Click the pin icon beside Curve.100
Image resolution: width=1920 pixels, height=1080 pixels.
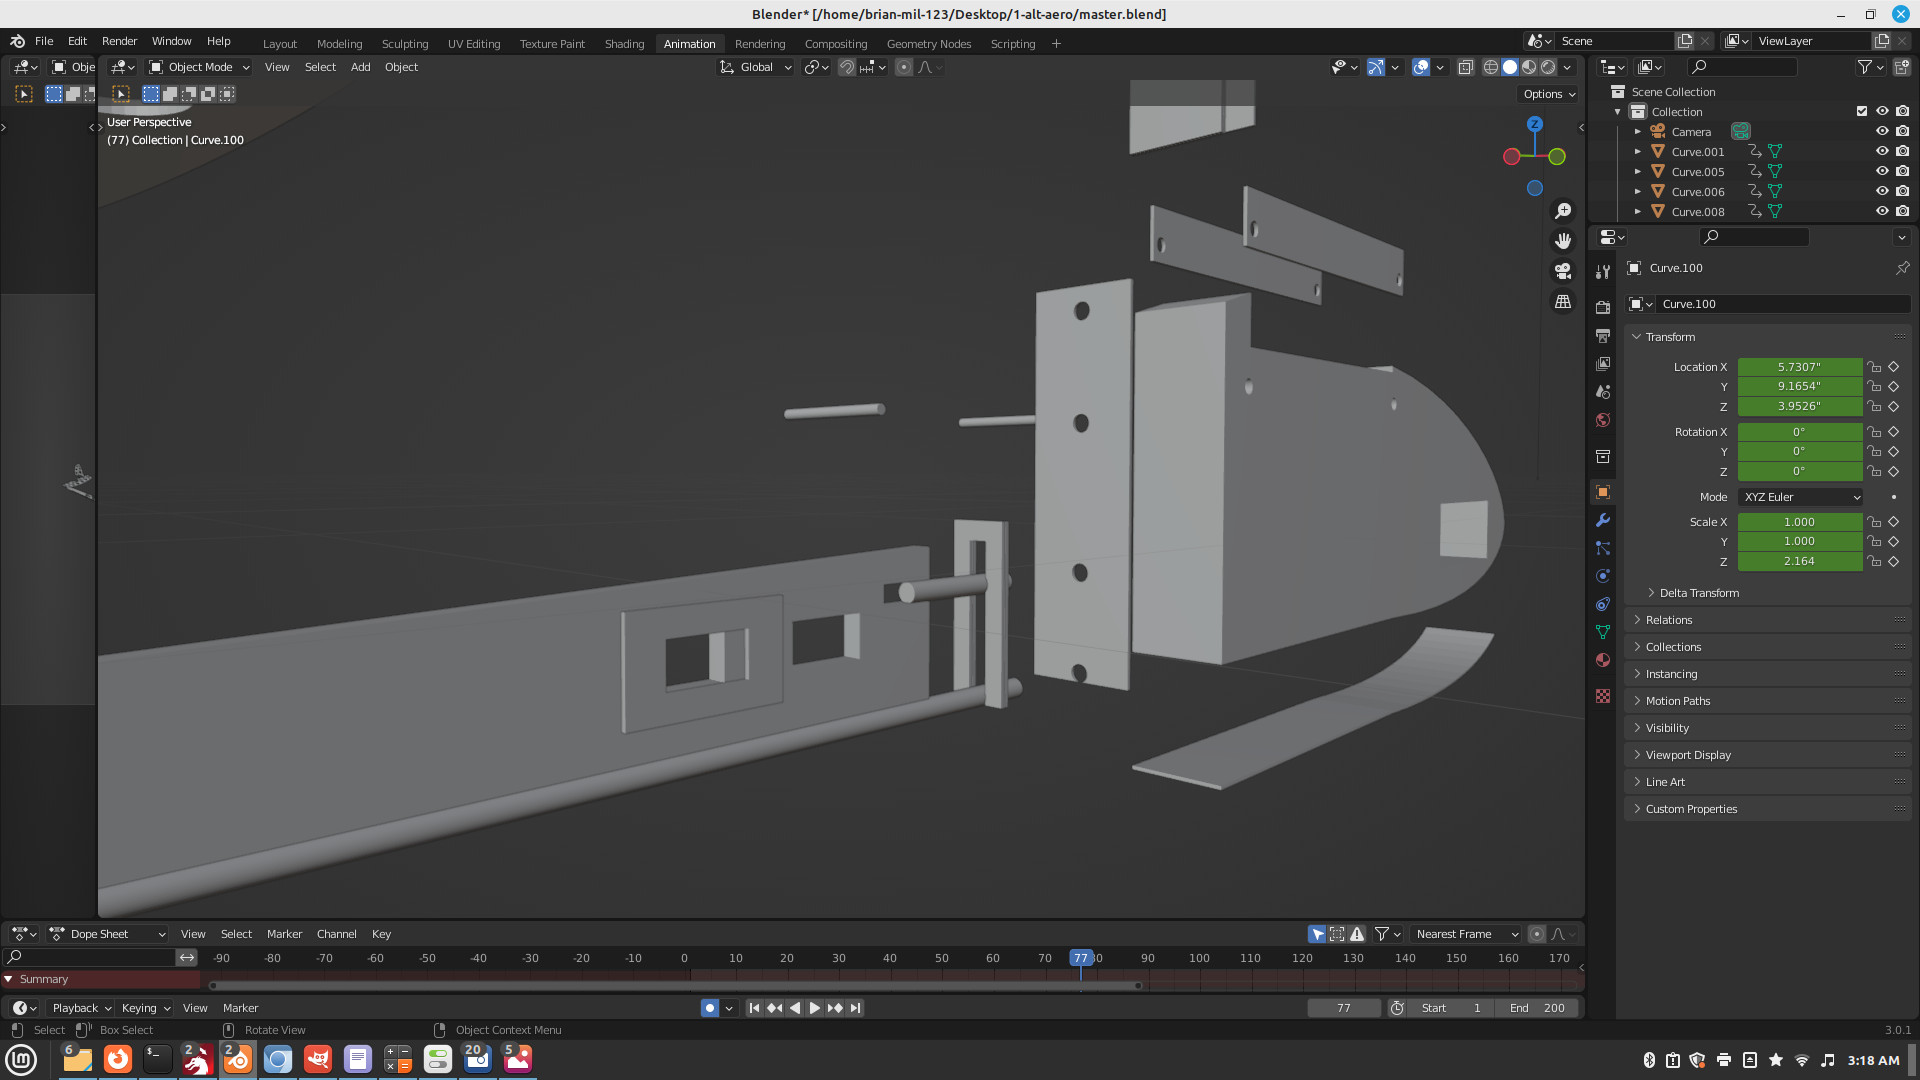tap(1902, 268)
